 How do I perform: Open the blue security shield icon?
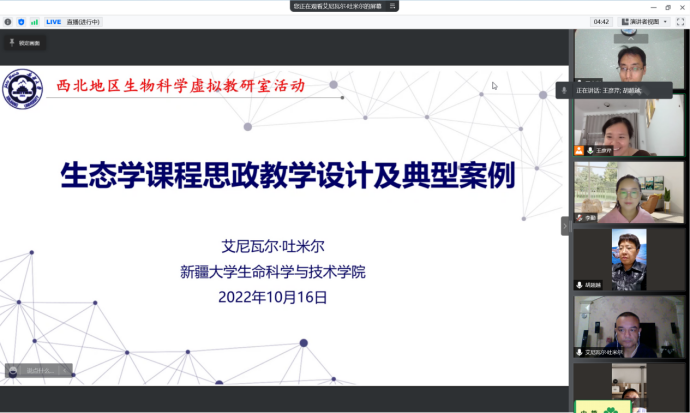[21, 21]
